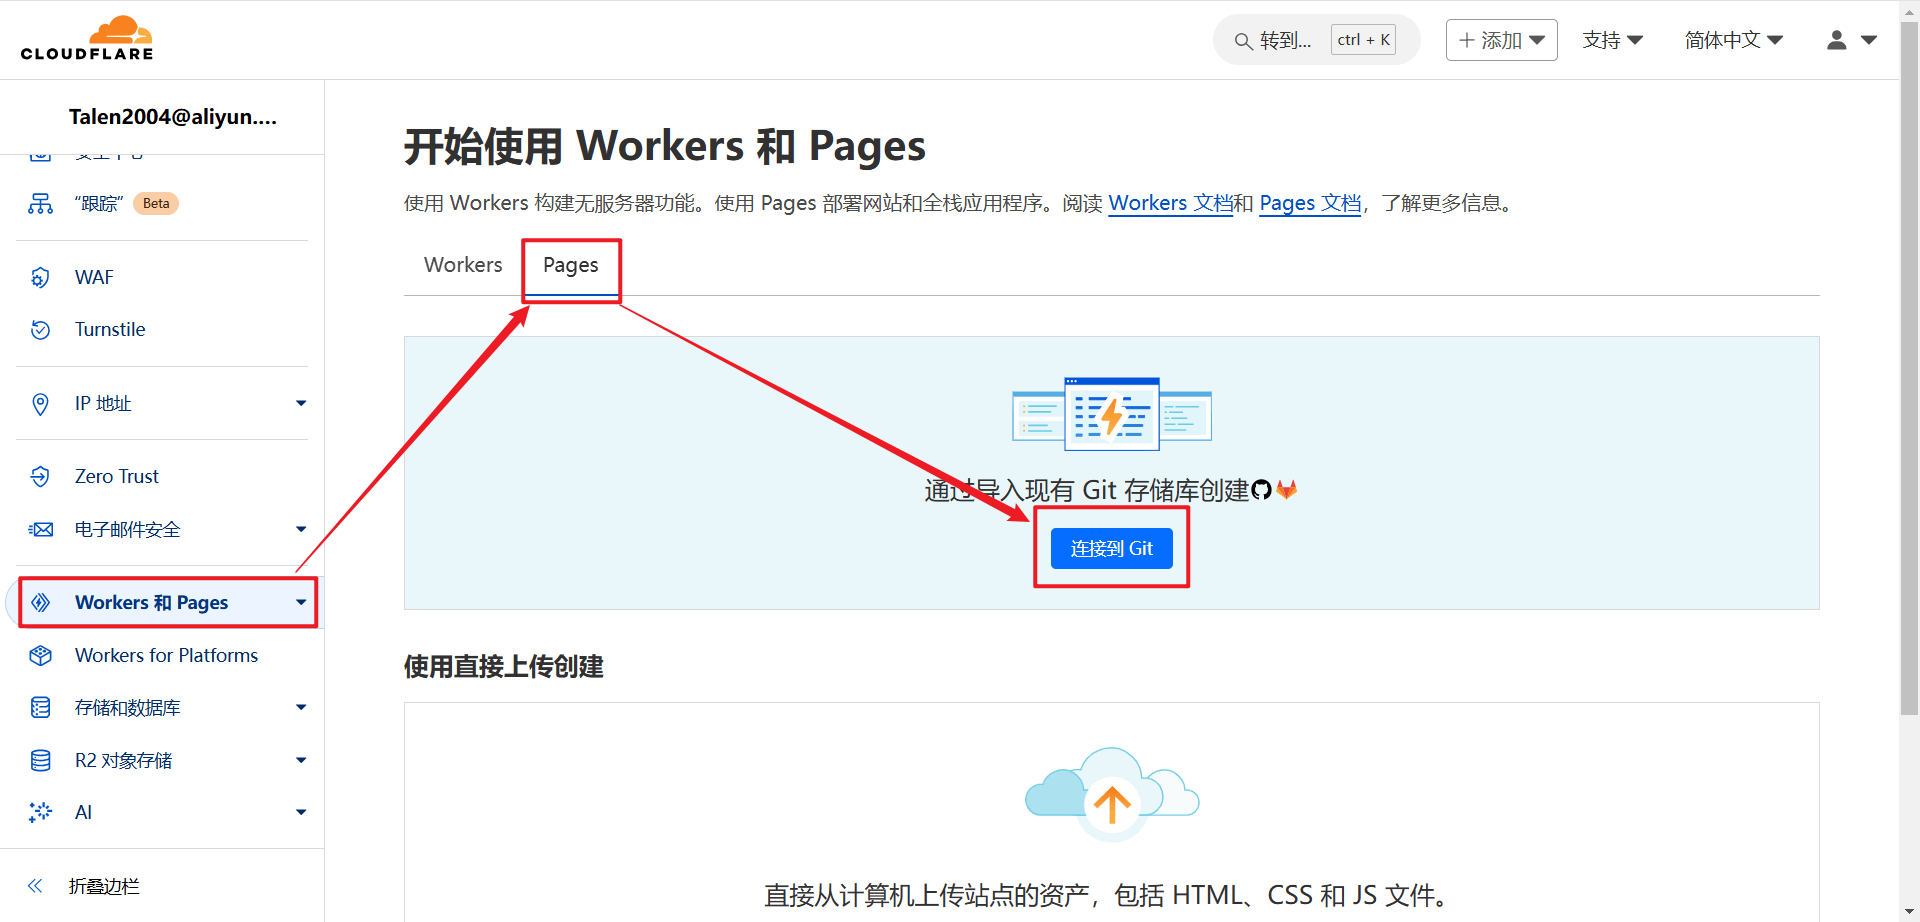Open the 支持 support dropdown

click(1612, 40)
